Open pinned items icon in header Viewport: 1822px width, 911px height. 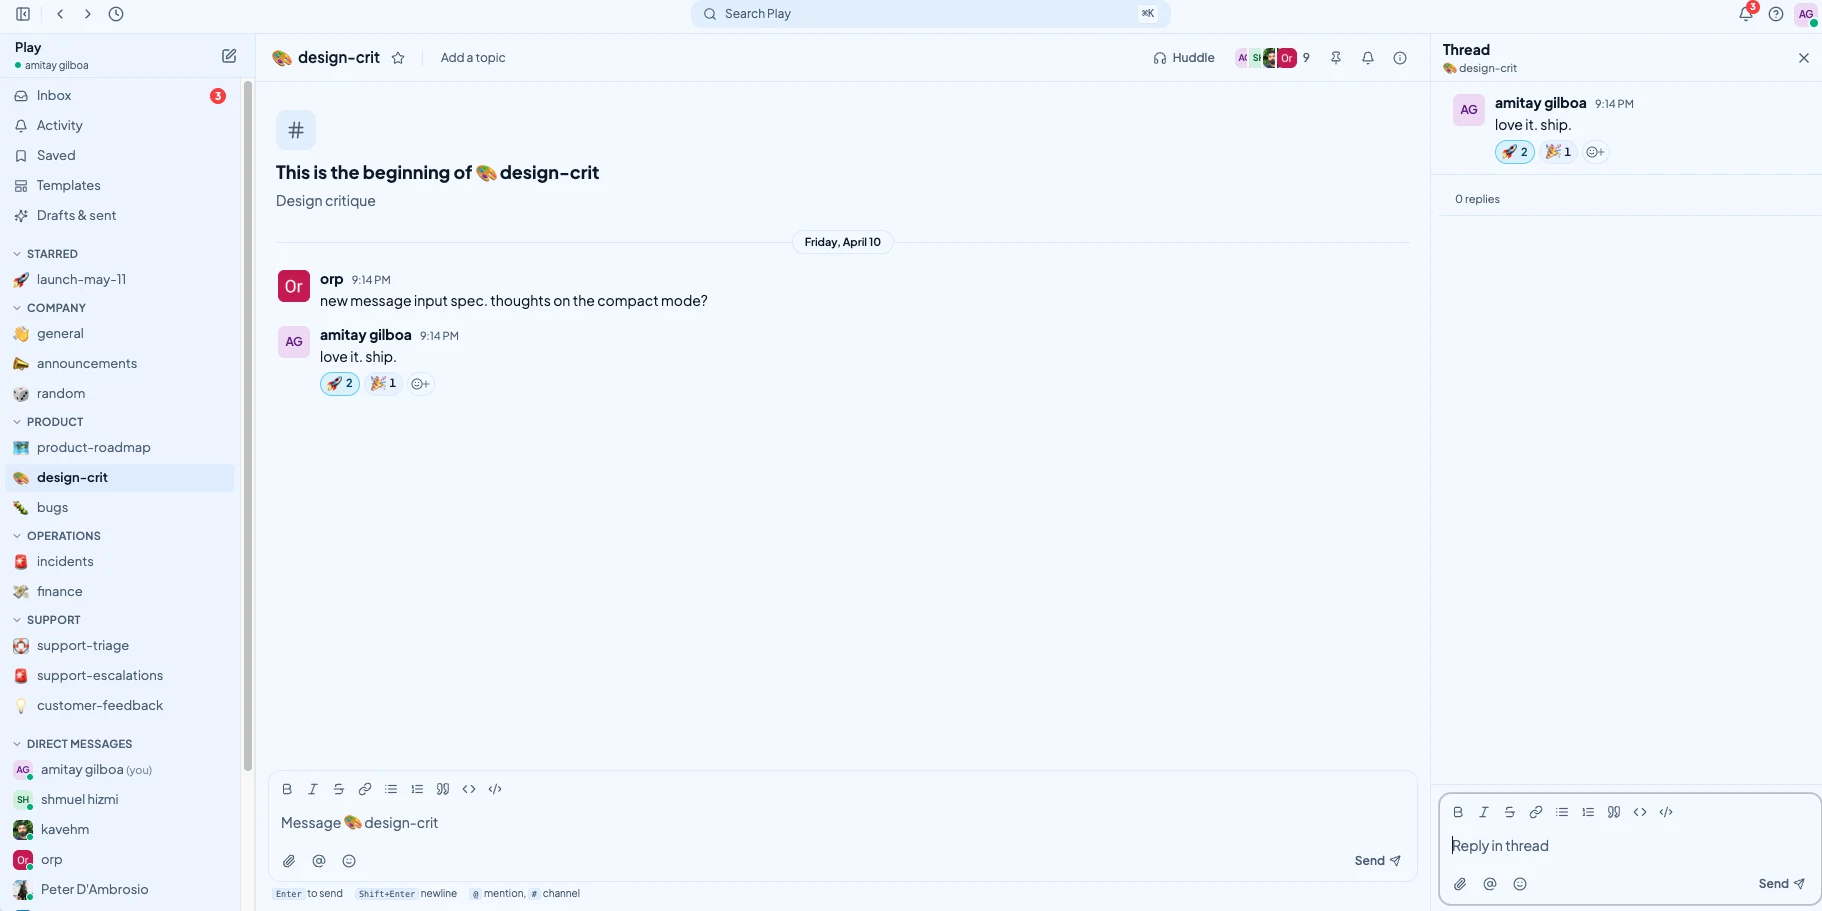pyautogui.click(x=1336, y=58)
